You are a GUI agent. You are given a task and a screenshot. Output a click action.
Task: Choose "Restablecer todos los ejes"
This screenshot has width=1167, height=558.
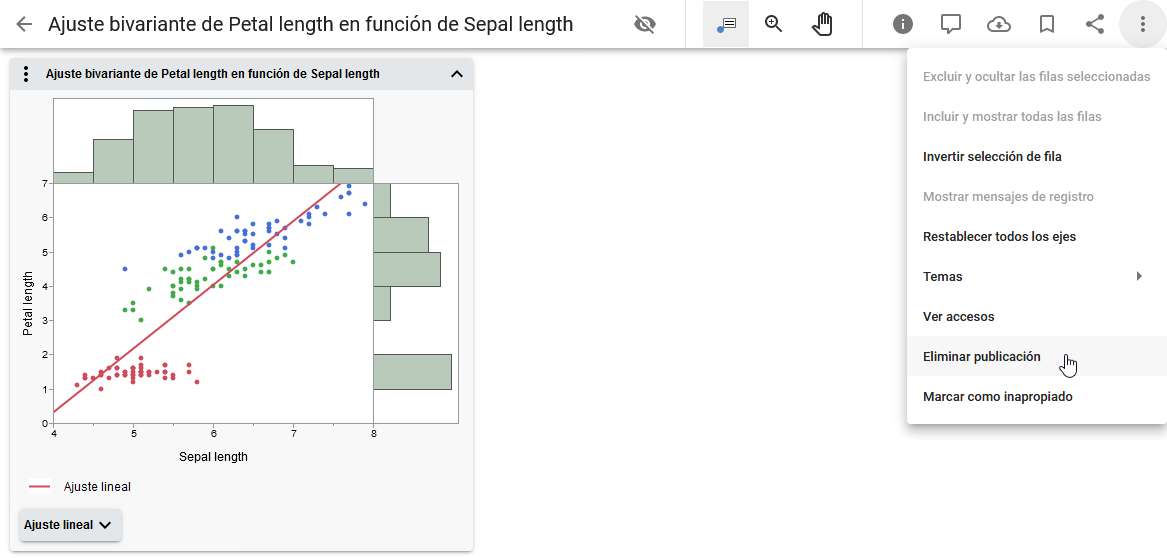999,237
